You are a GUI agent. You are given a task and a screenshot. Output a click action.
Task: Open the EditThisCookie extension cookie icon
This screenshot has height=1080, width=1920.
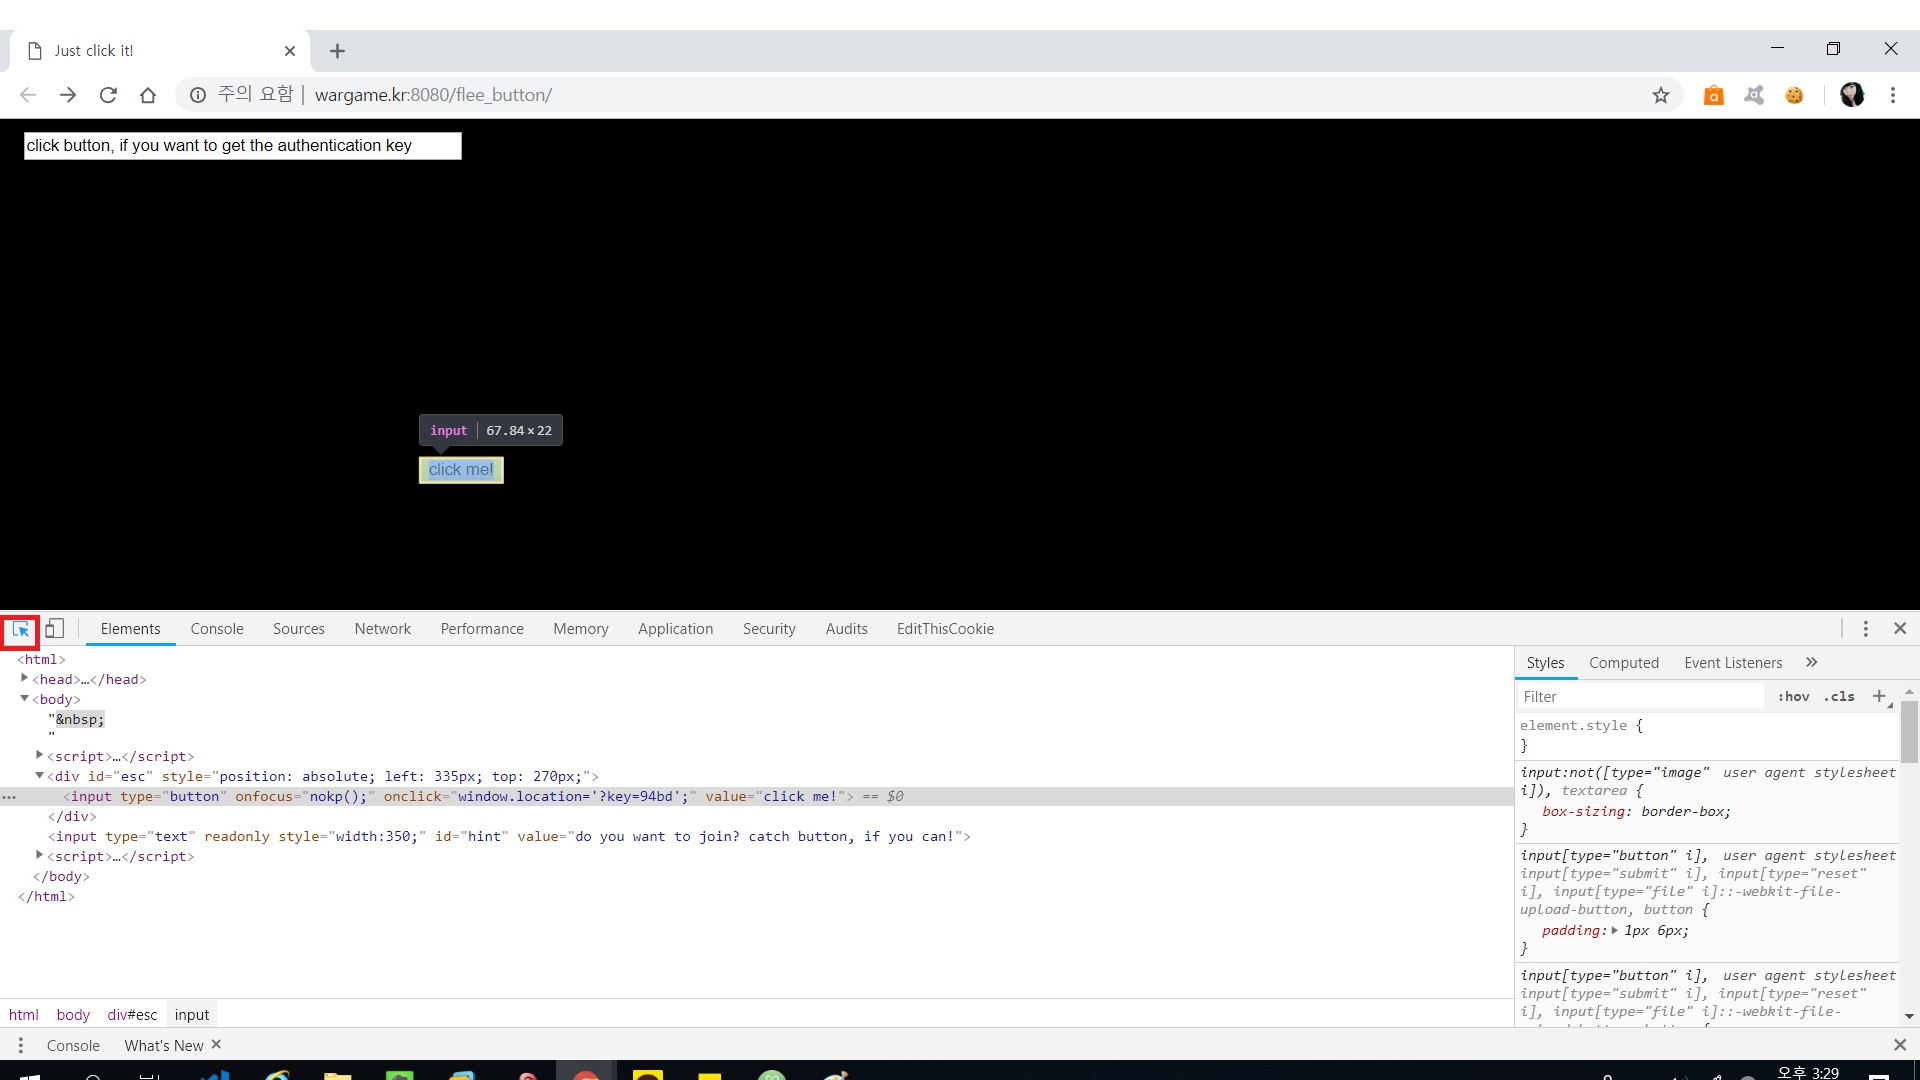pos(1794,95)
